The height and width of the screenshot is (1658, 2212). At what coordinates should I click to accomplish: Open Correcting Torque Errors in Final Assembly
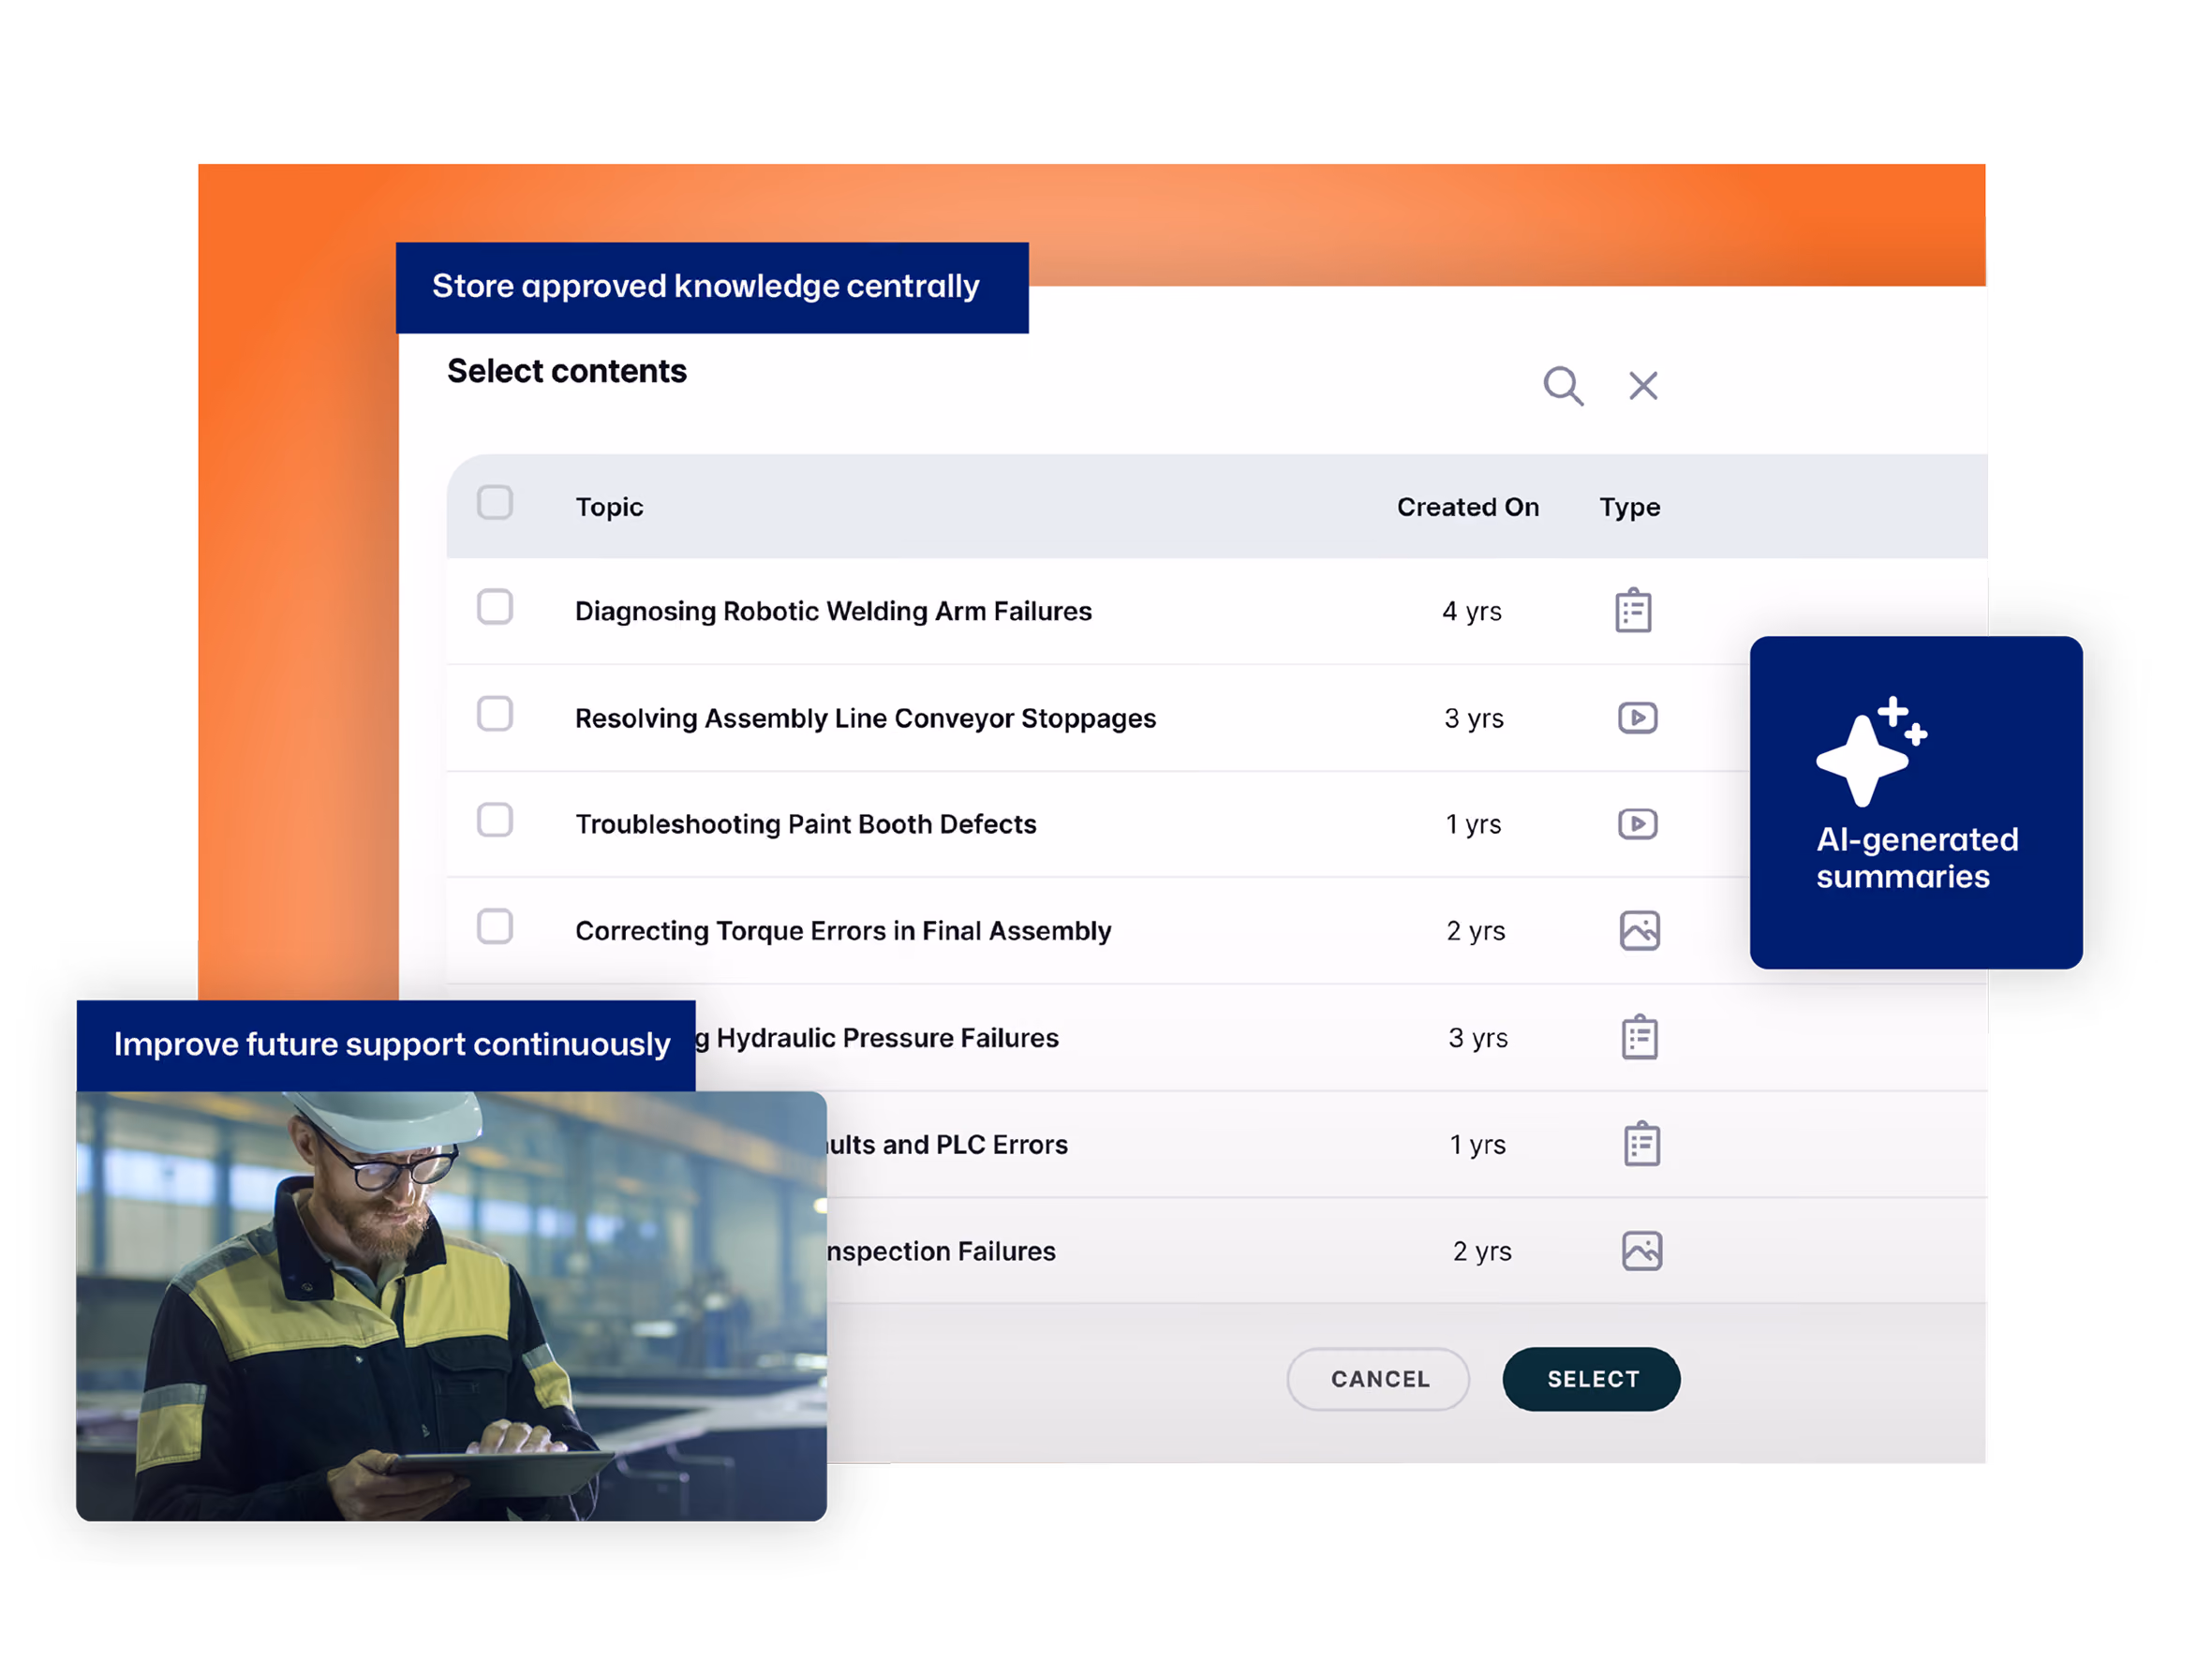(x=843, y=931)
